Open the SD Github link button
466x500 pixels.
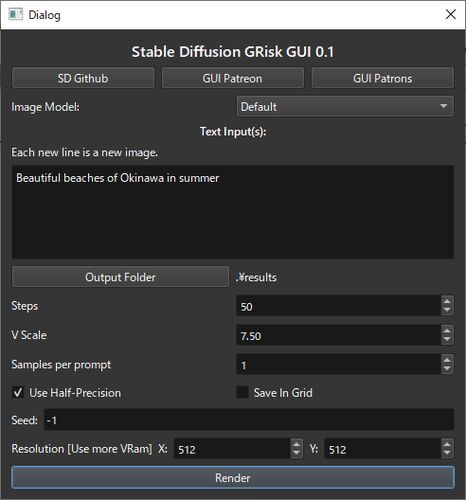pyautogui.click(x=83, y=78)
